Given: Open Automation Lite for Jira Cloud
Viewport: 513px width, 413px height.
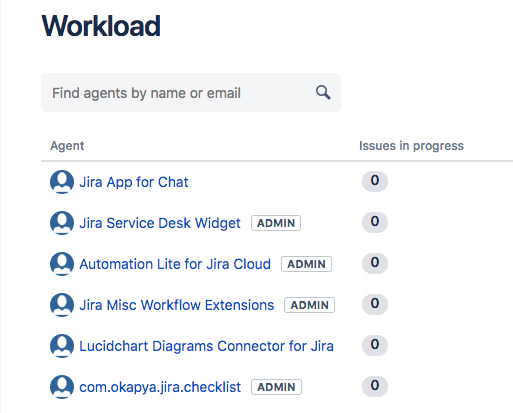Looking at the screenshot, I should pos(175,264).
